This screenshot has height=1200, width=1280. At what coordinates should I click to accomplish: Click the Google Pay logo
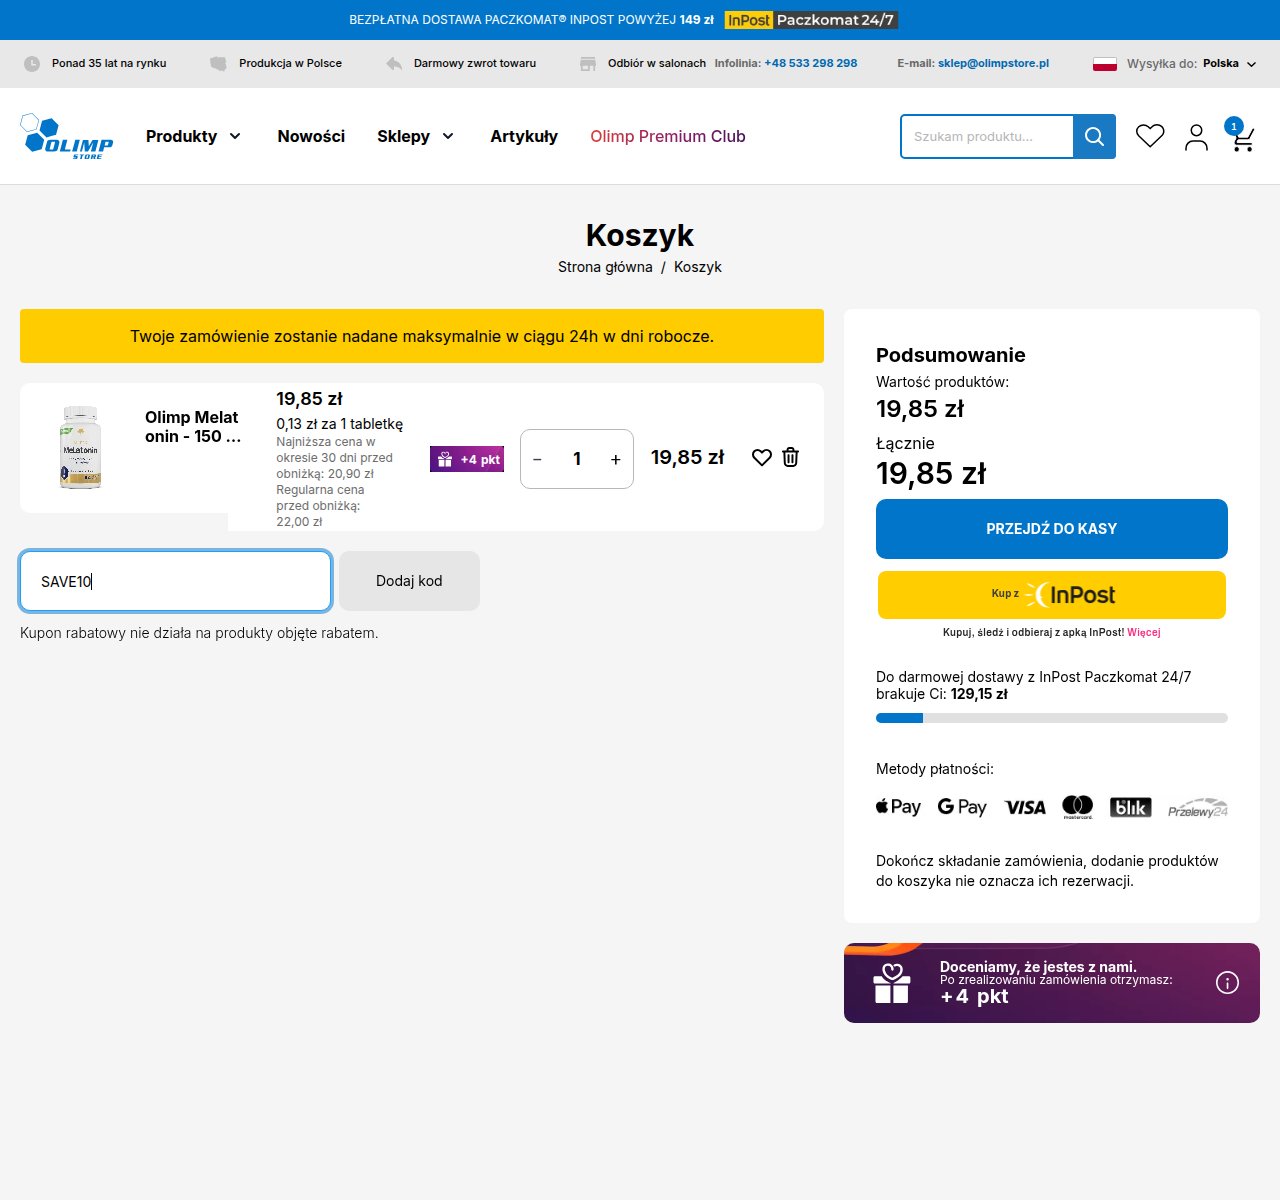(x=962, y=807)
